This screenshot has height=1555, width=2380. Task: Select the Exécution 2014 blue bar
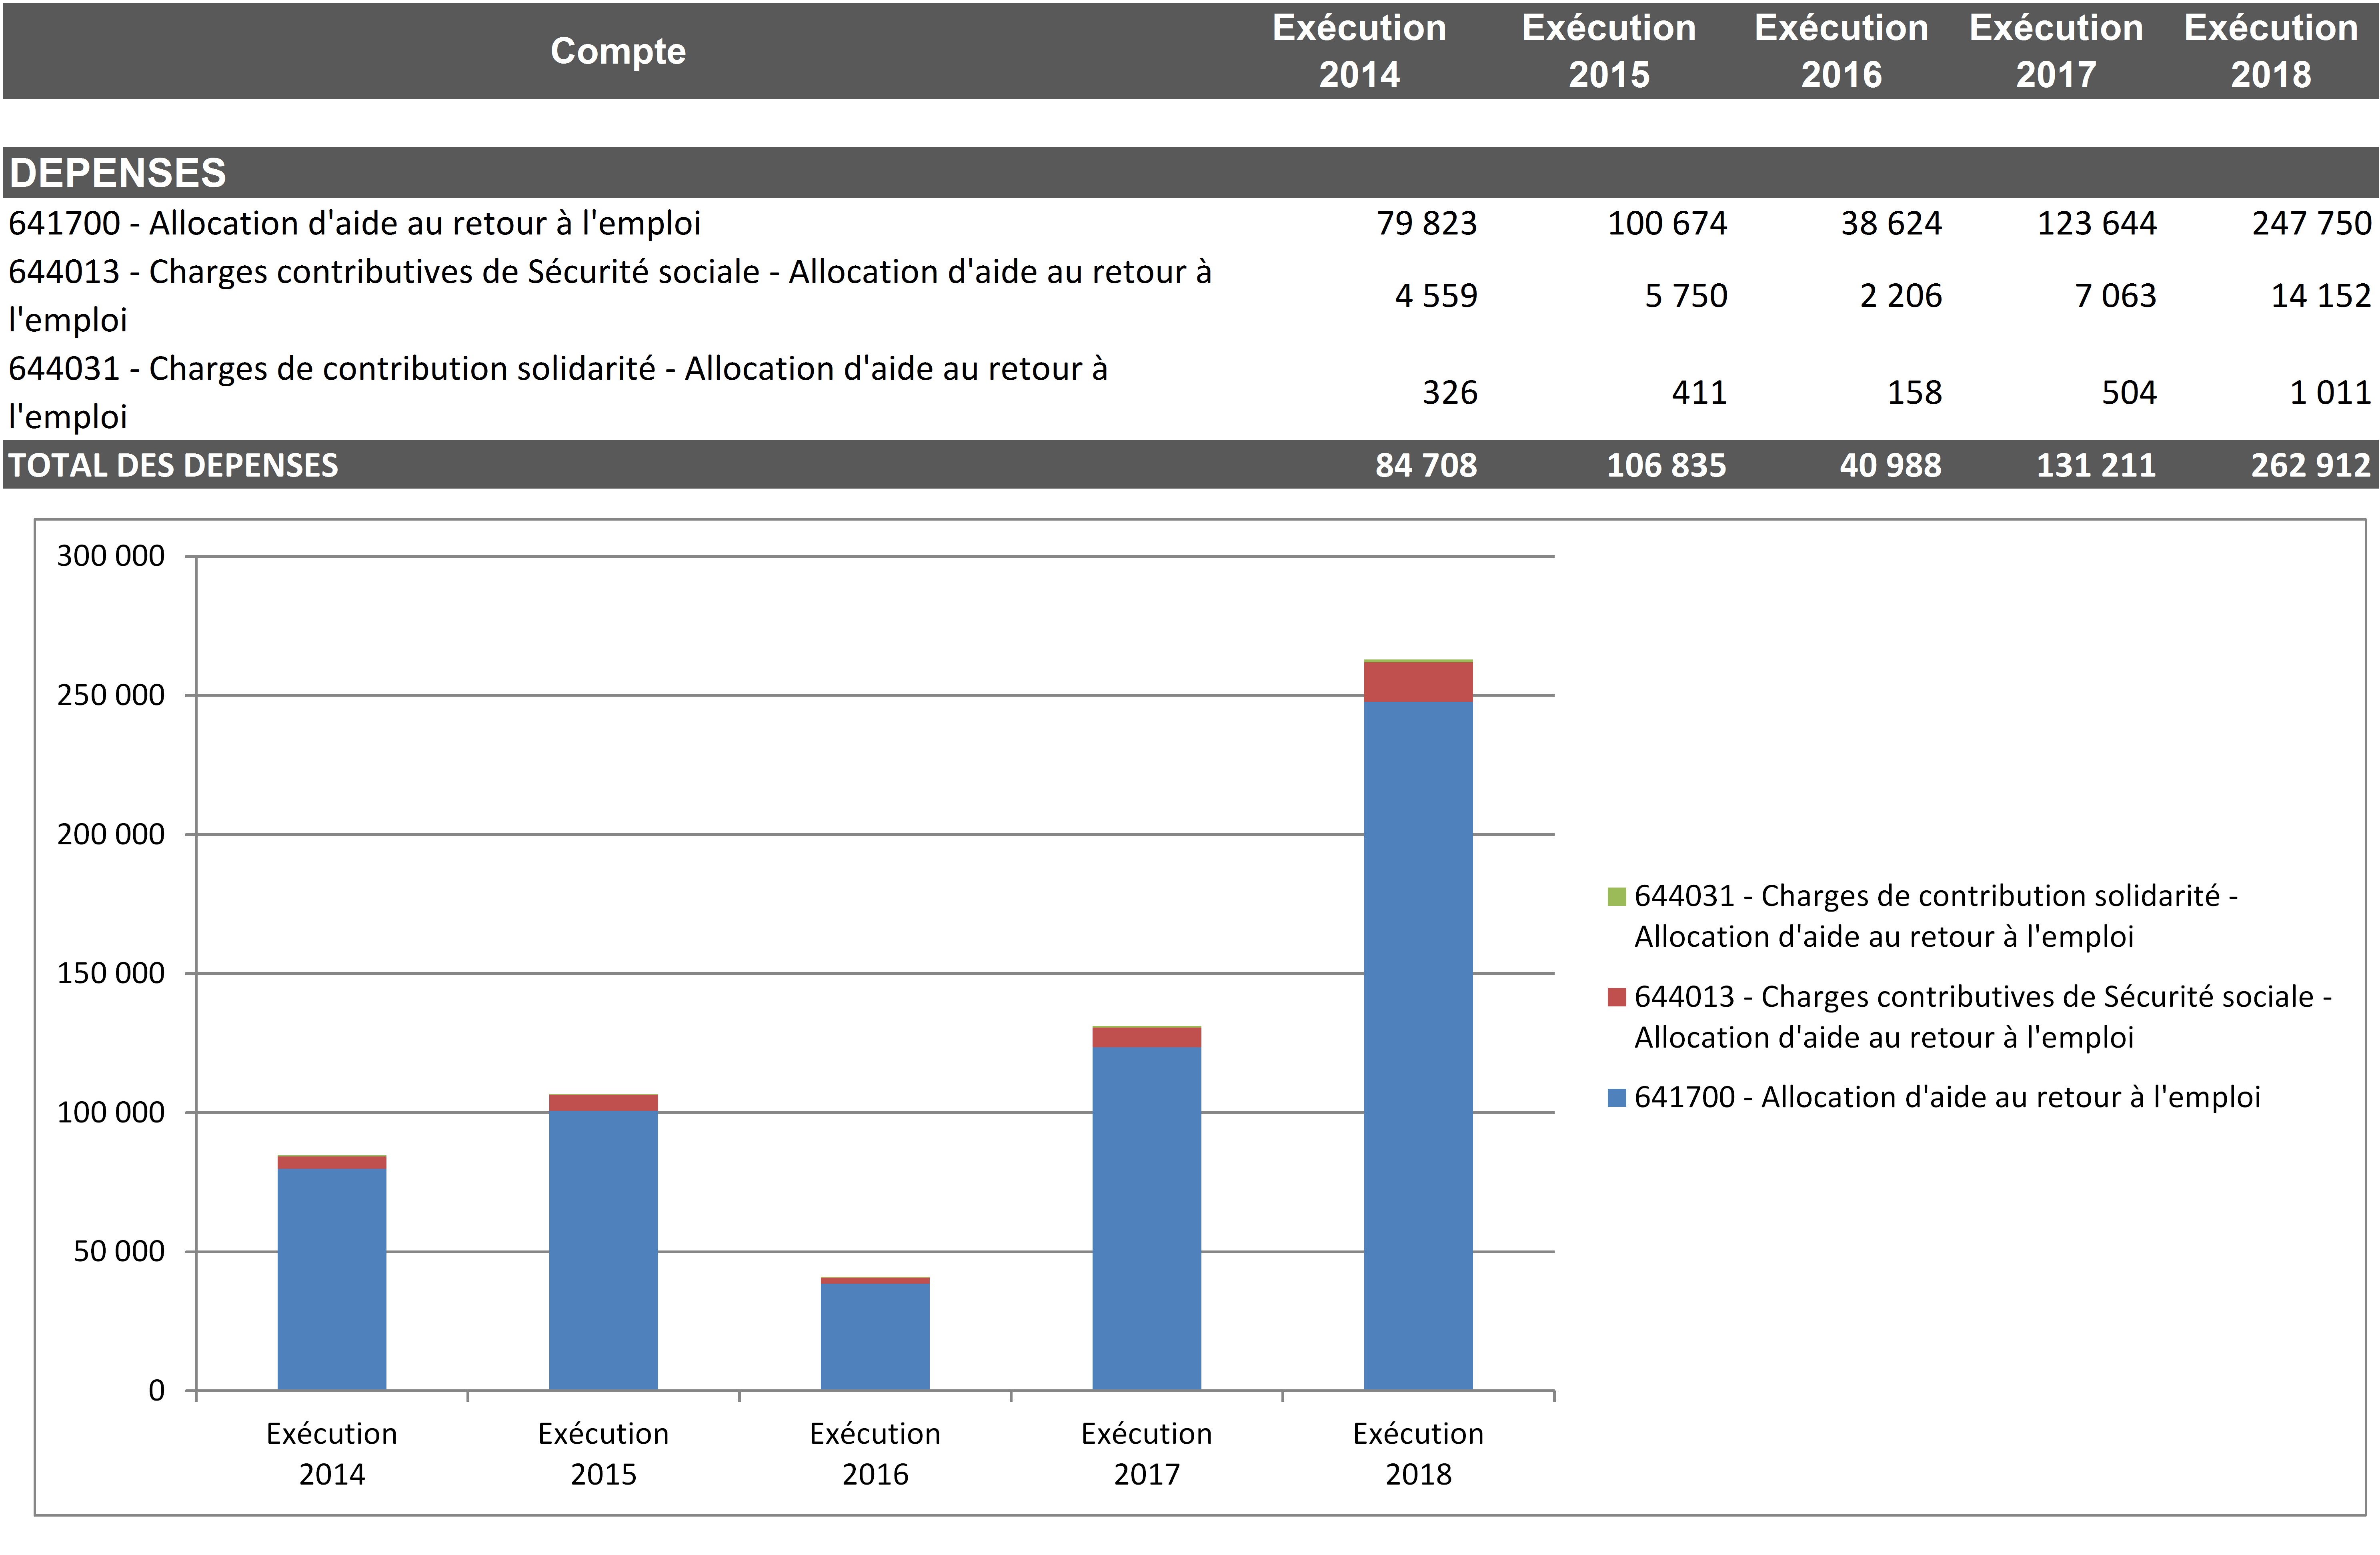click(x=332, y=1279)
